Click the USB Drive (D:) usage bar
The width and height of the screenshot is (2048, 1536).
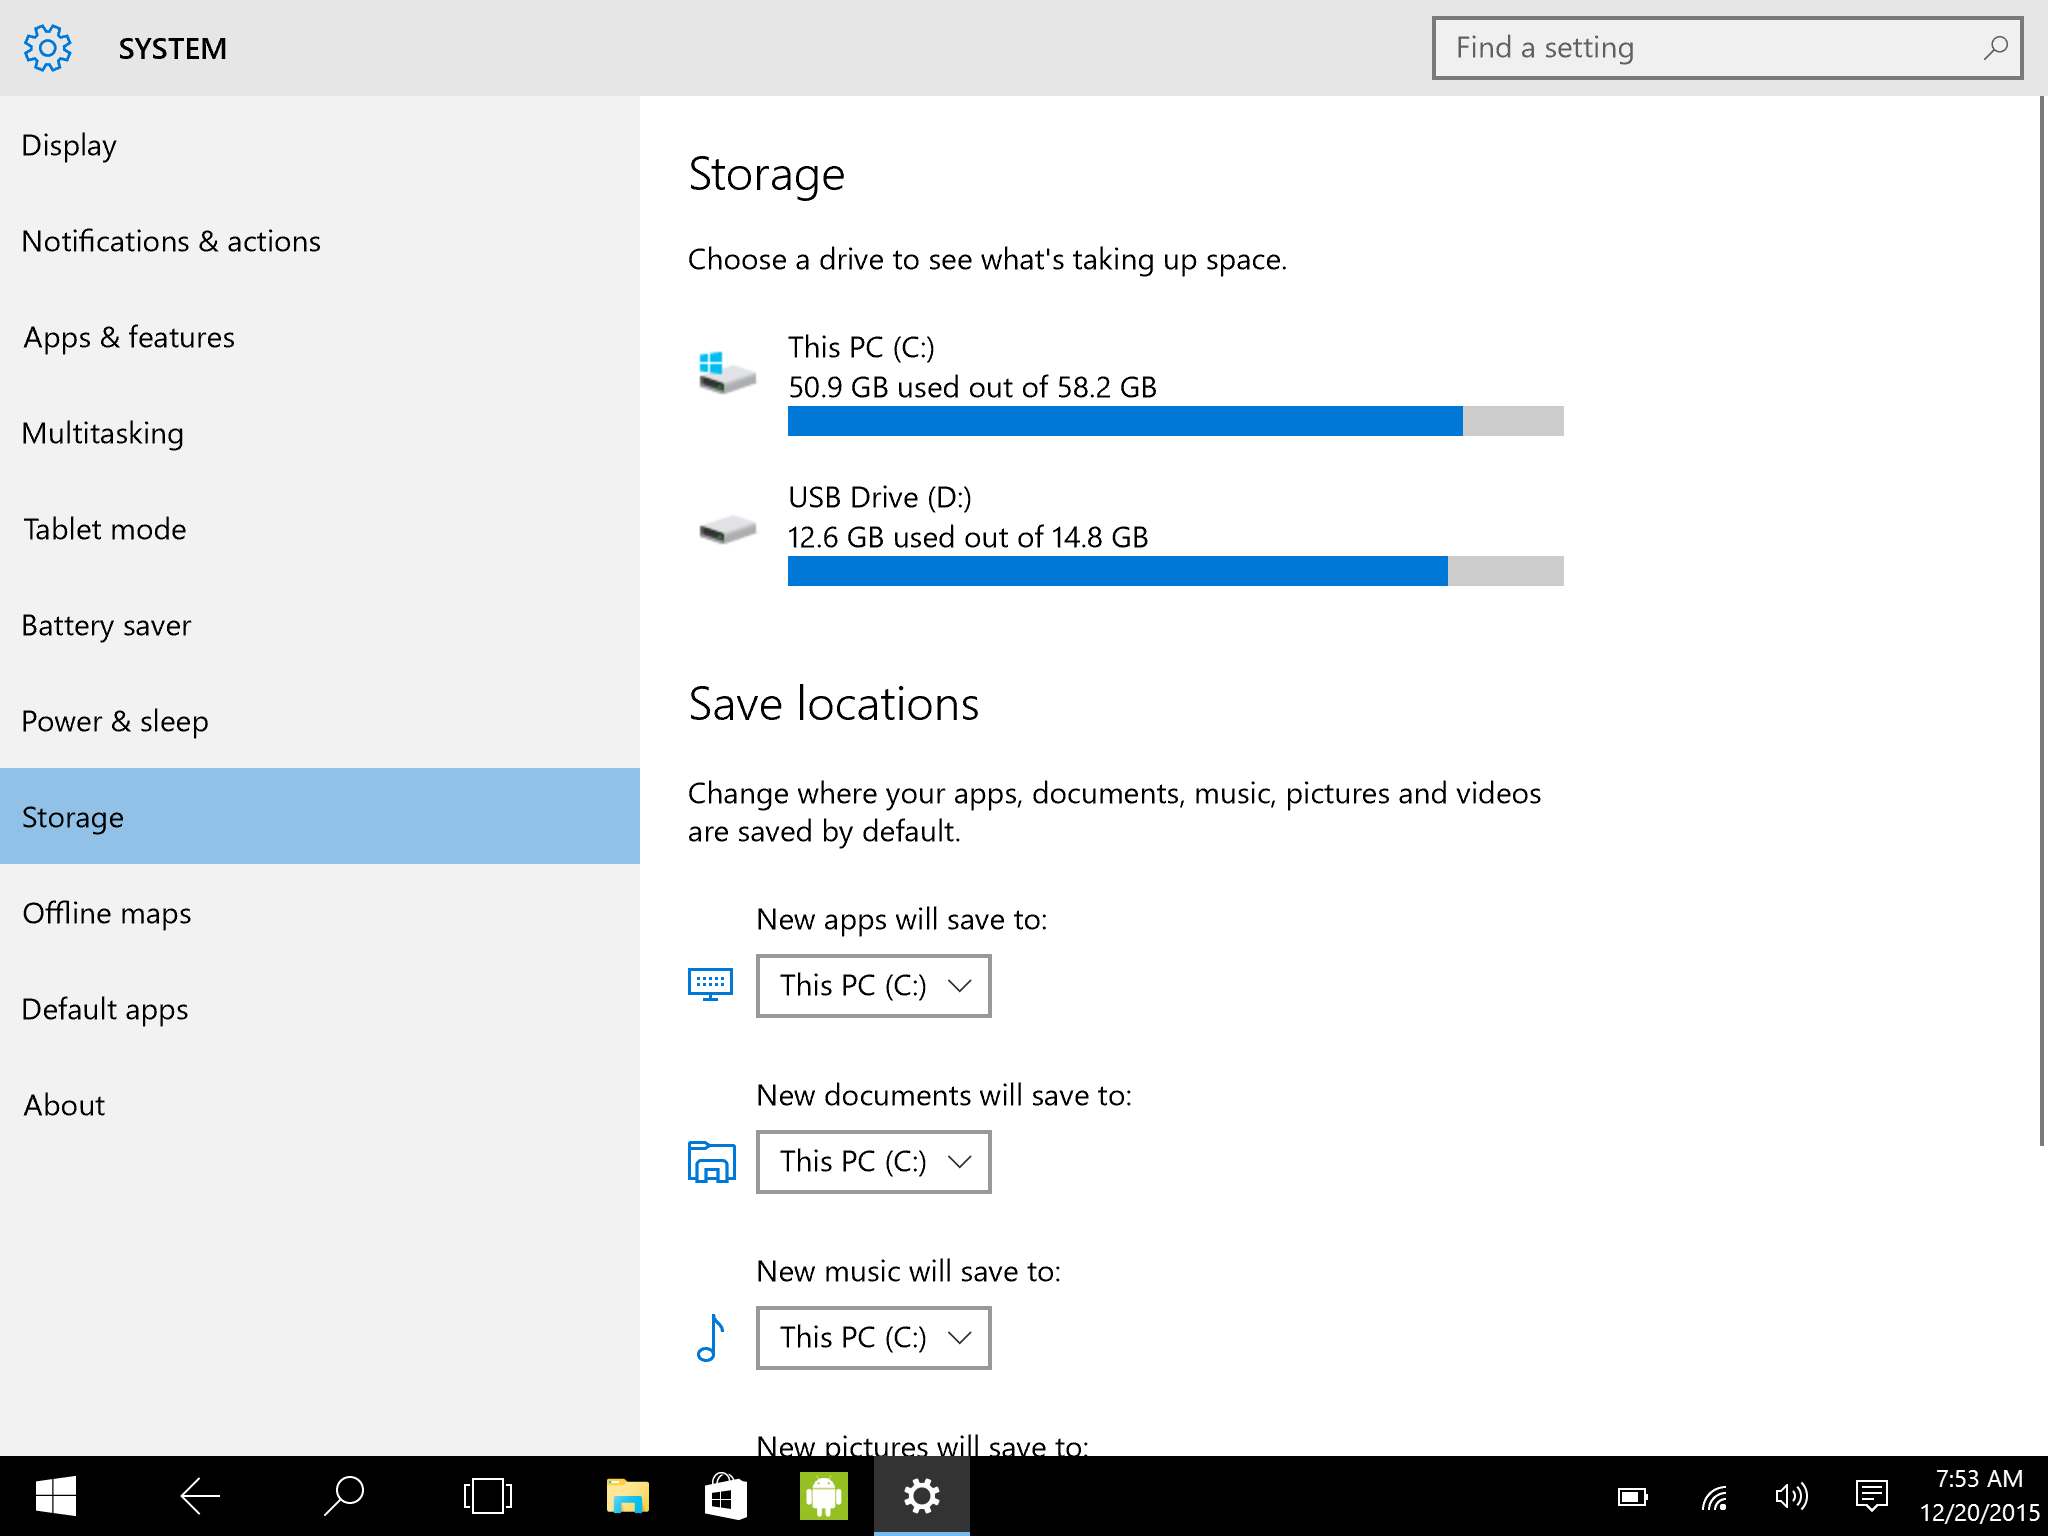[1175, 571]
